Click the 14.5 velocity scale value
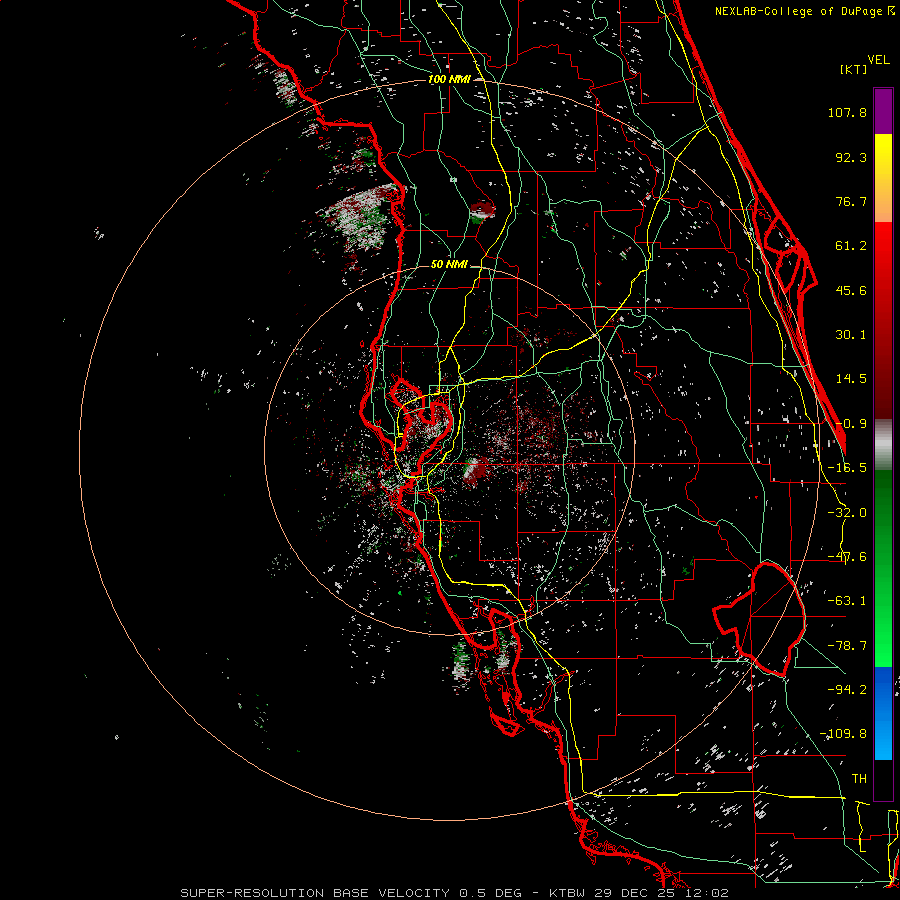This screenshot has height=900, width=900. click(x=851, y=379)
